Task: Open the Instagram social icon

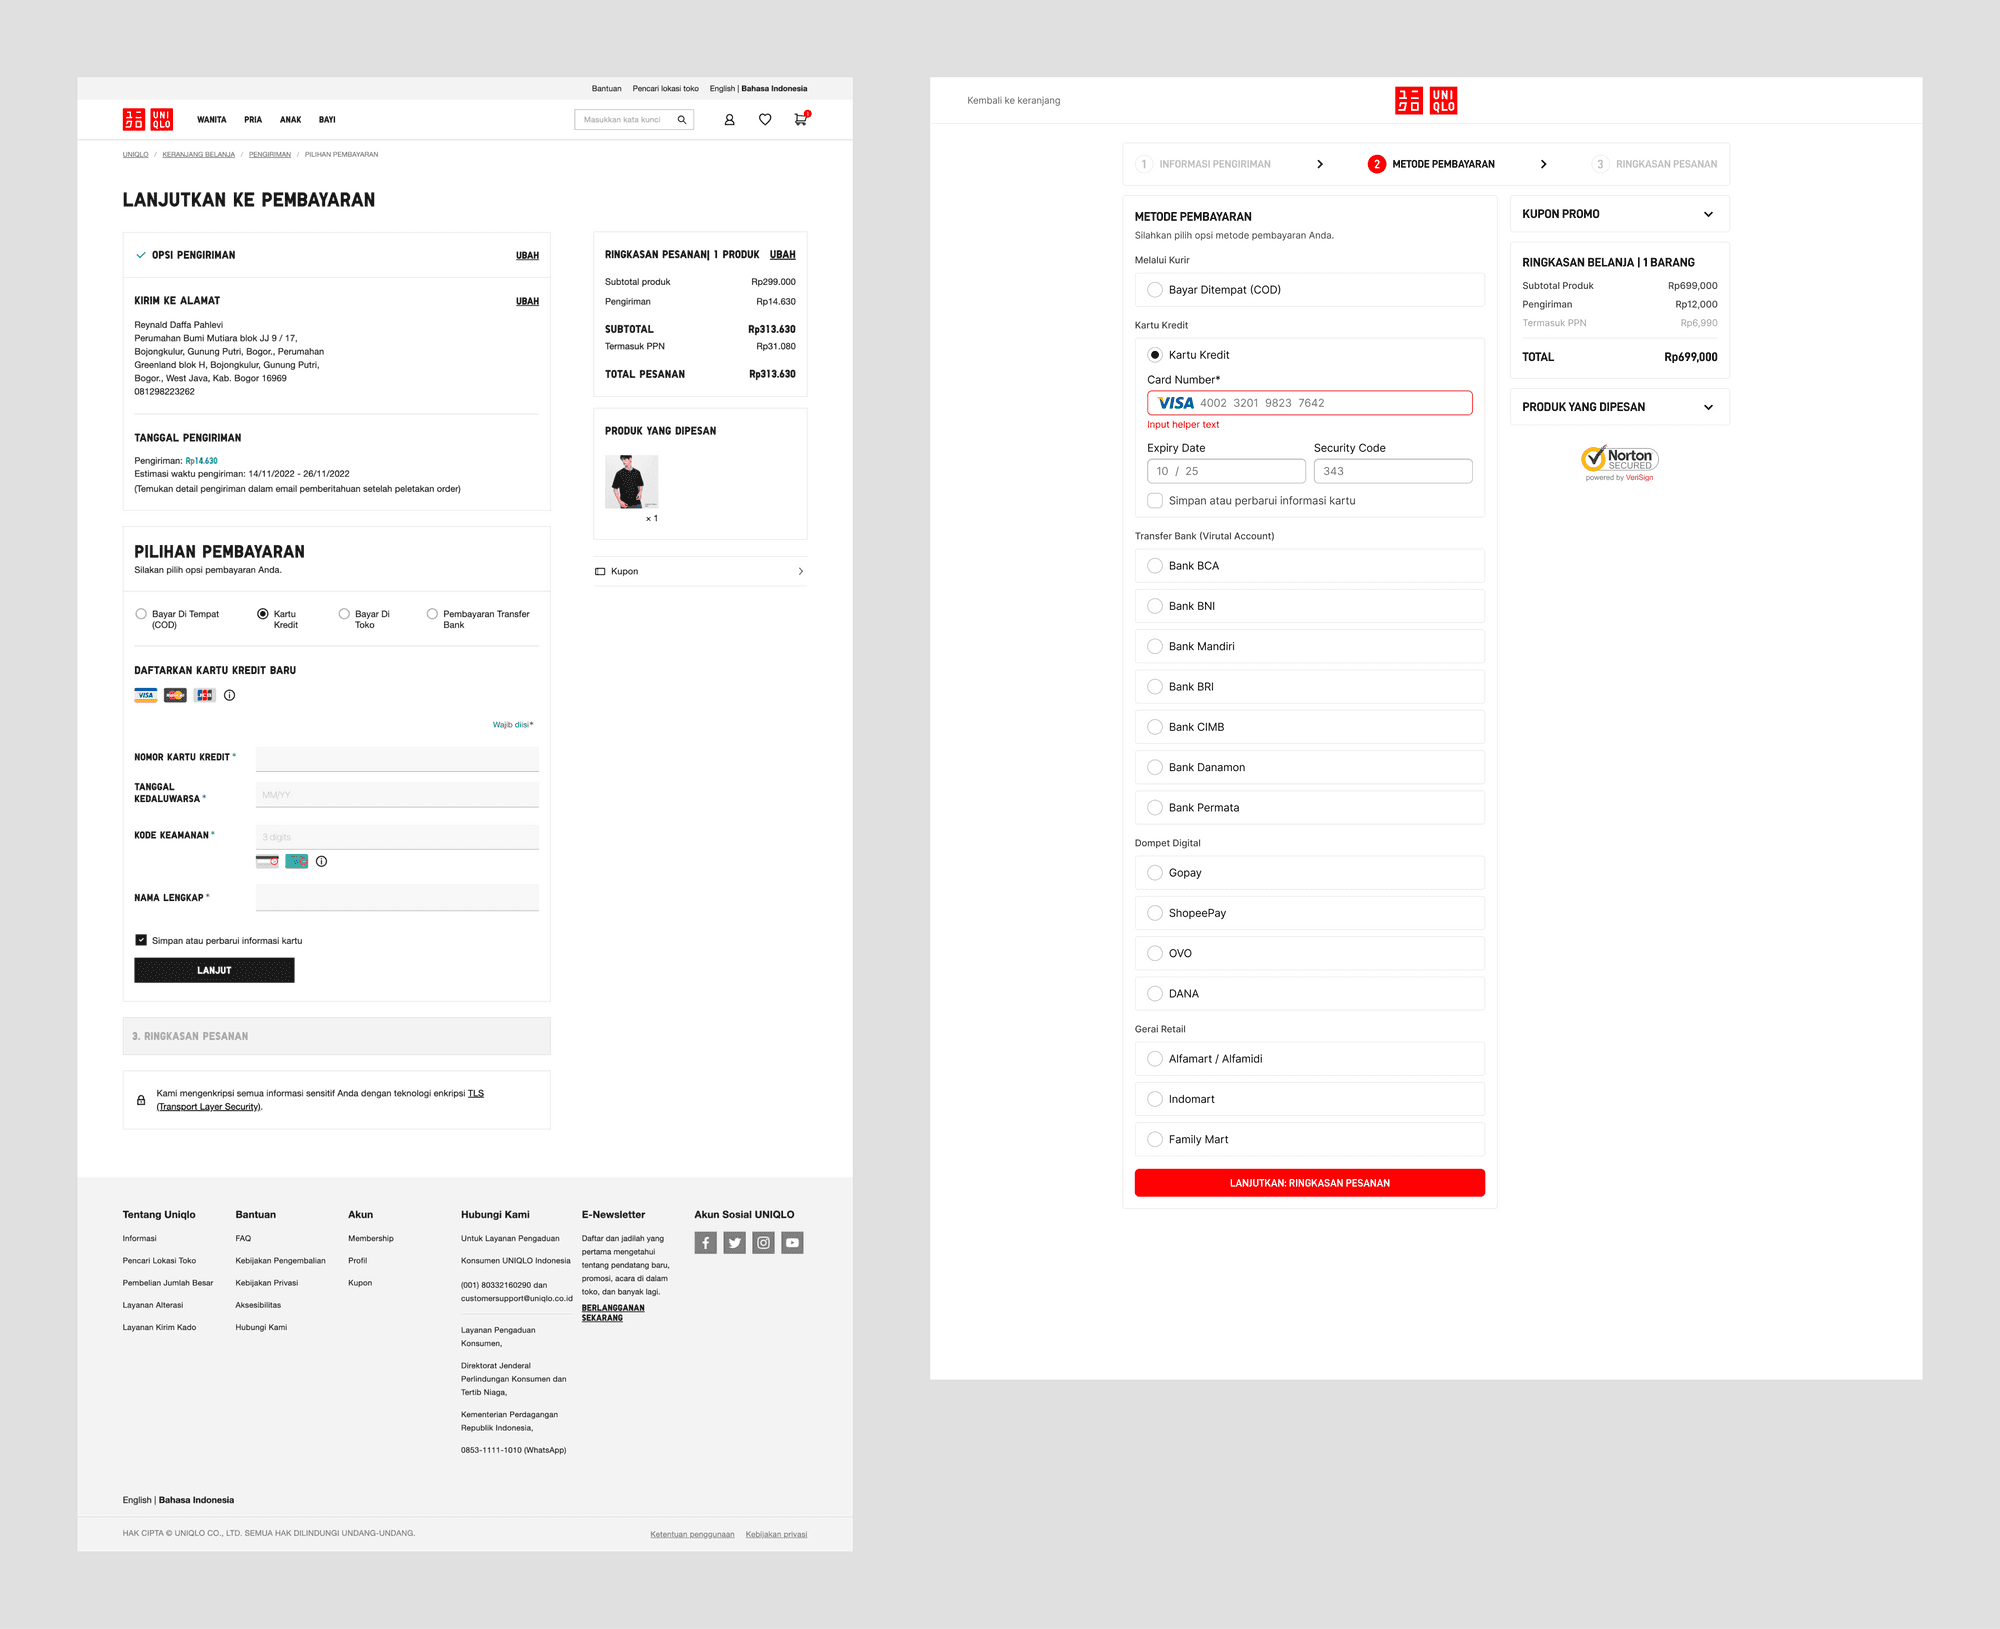Action: 764,1243
